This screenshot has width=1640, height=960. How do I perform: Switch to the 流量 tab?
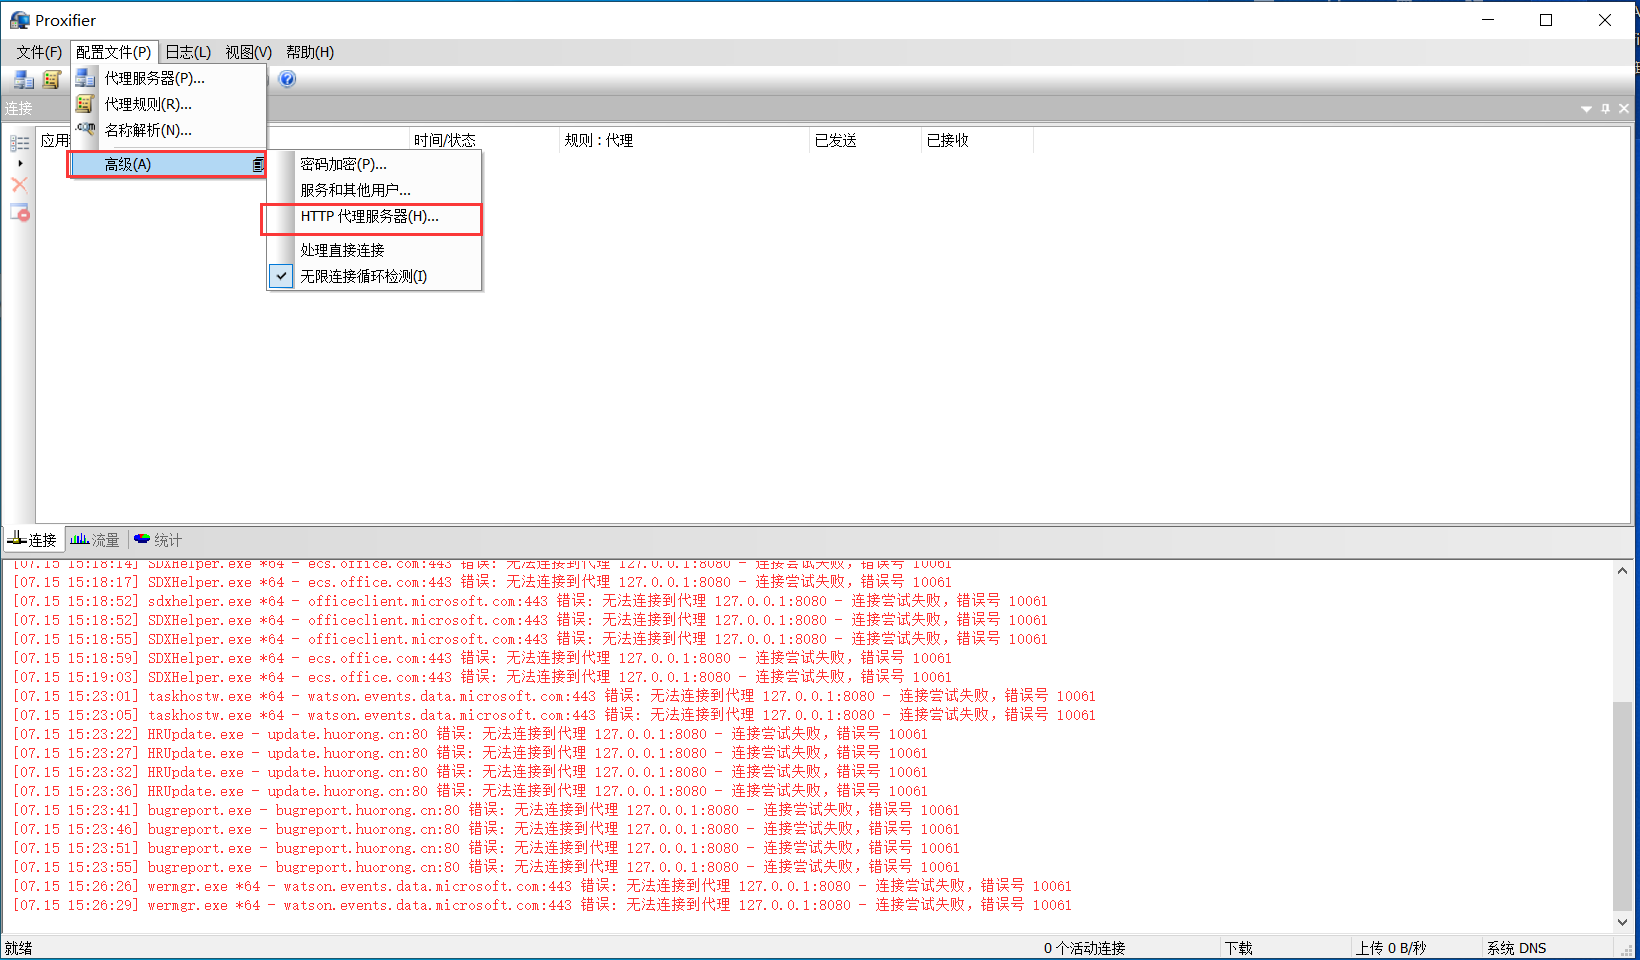[x=95, y=540]
